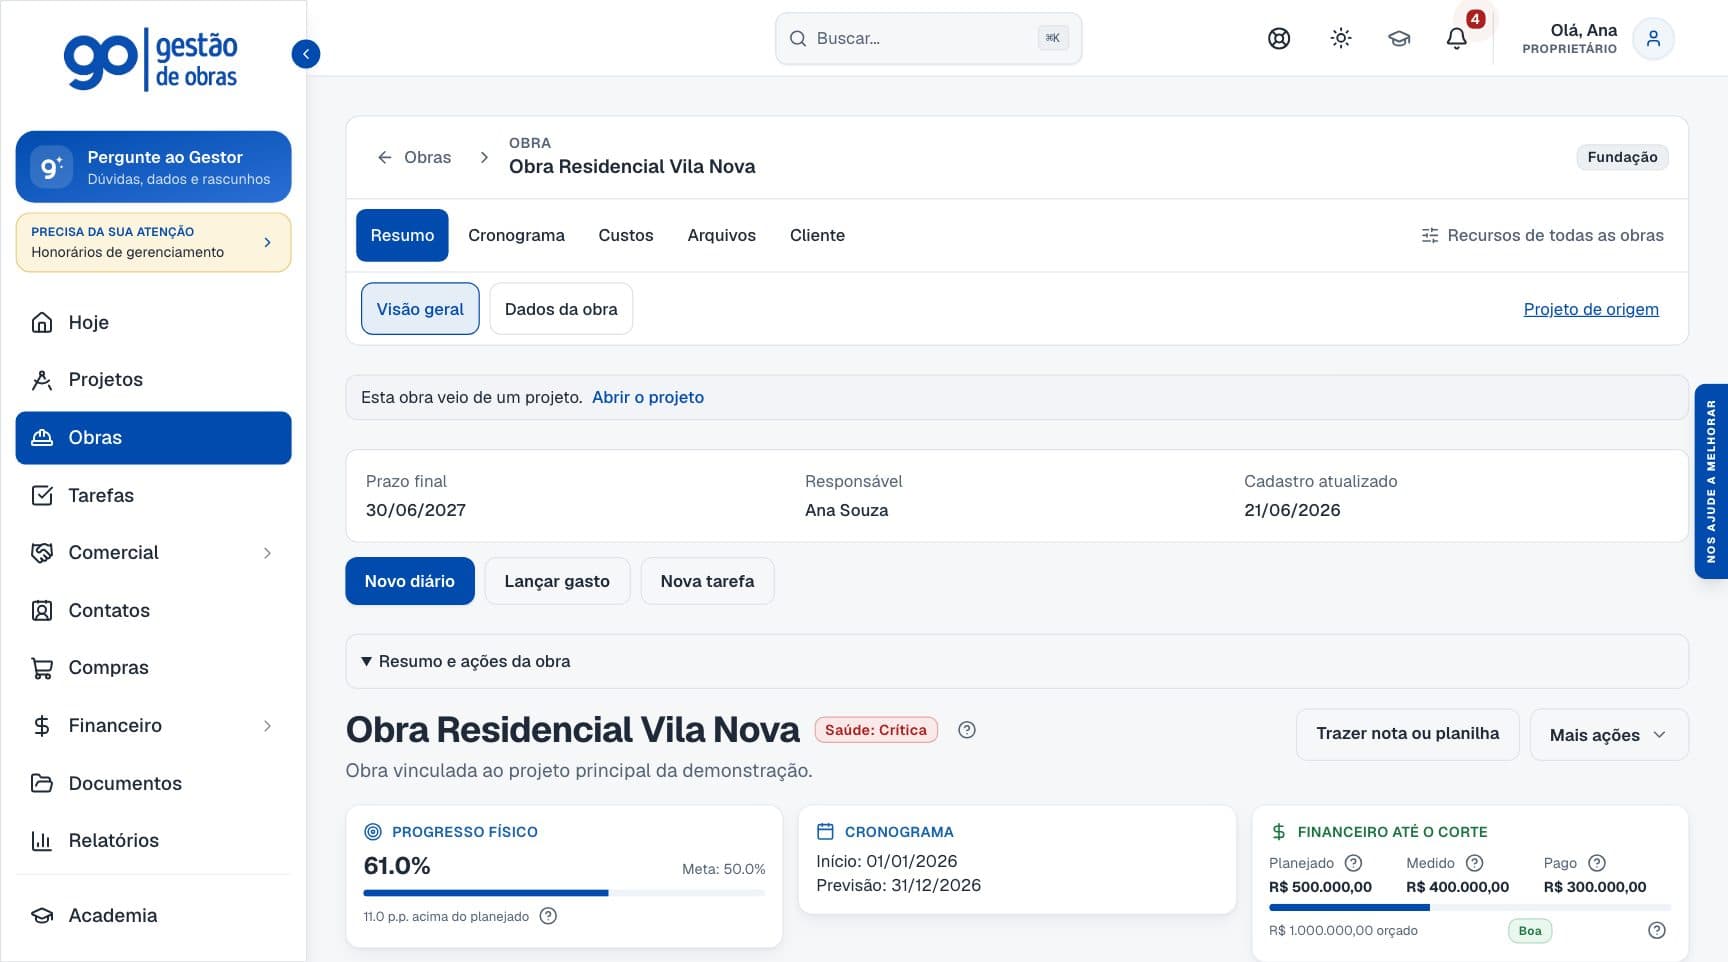Click the Buscar search field

point(928,39)
